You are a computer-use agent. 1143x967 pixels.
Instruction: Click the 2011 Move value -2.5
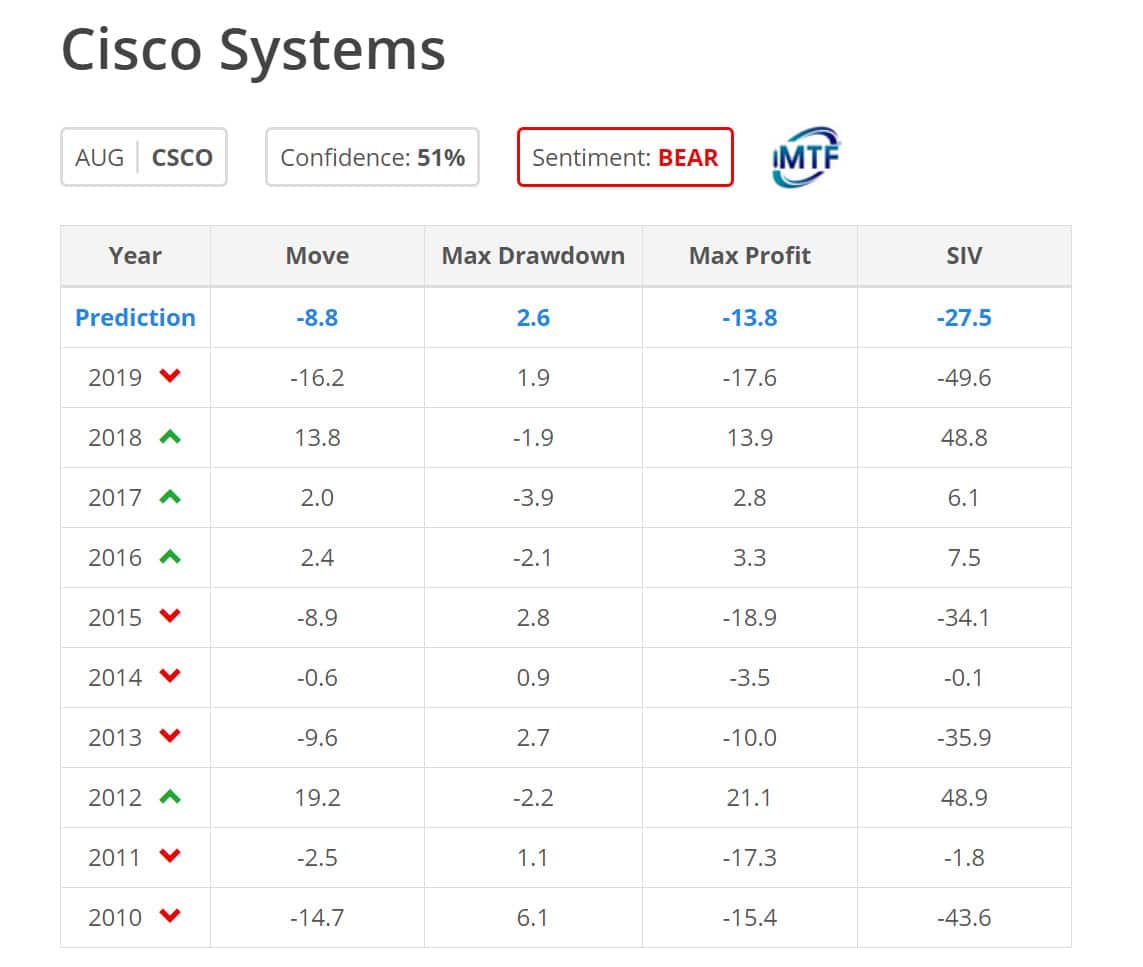tap(317, 858)
